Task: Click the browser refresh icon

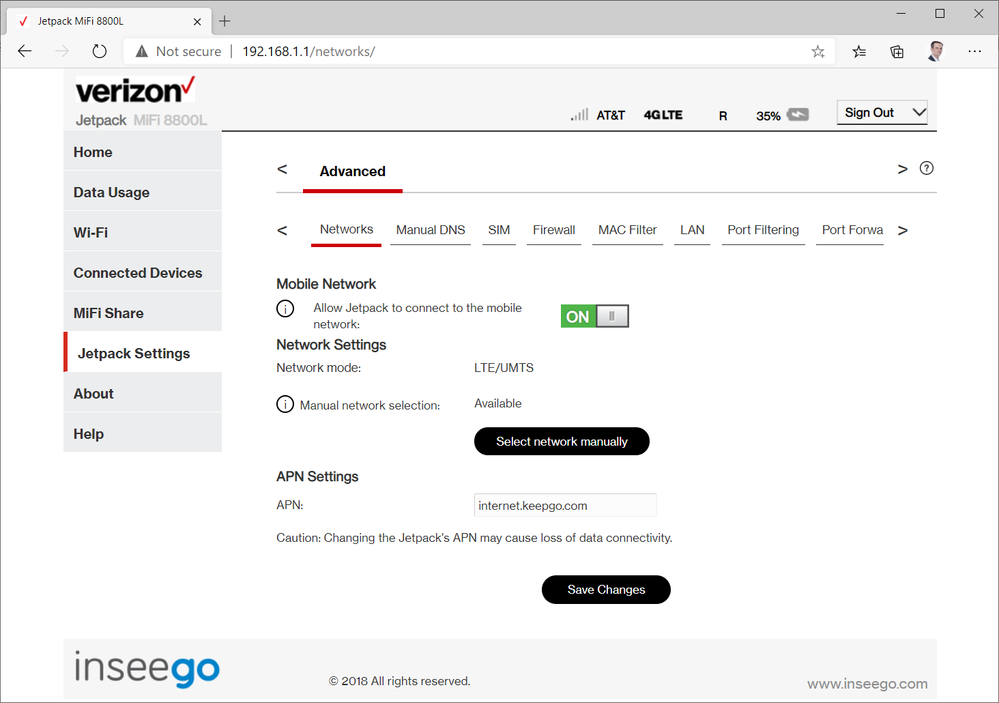Action: 99,51
